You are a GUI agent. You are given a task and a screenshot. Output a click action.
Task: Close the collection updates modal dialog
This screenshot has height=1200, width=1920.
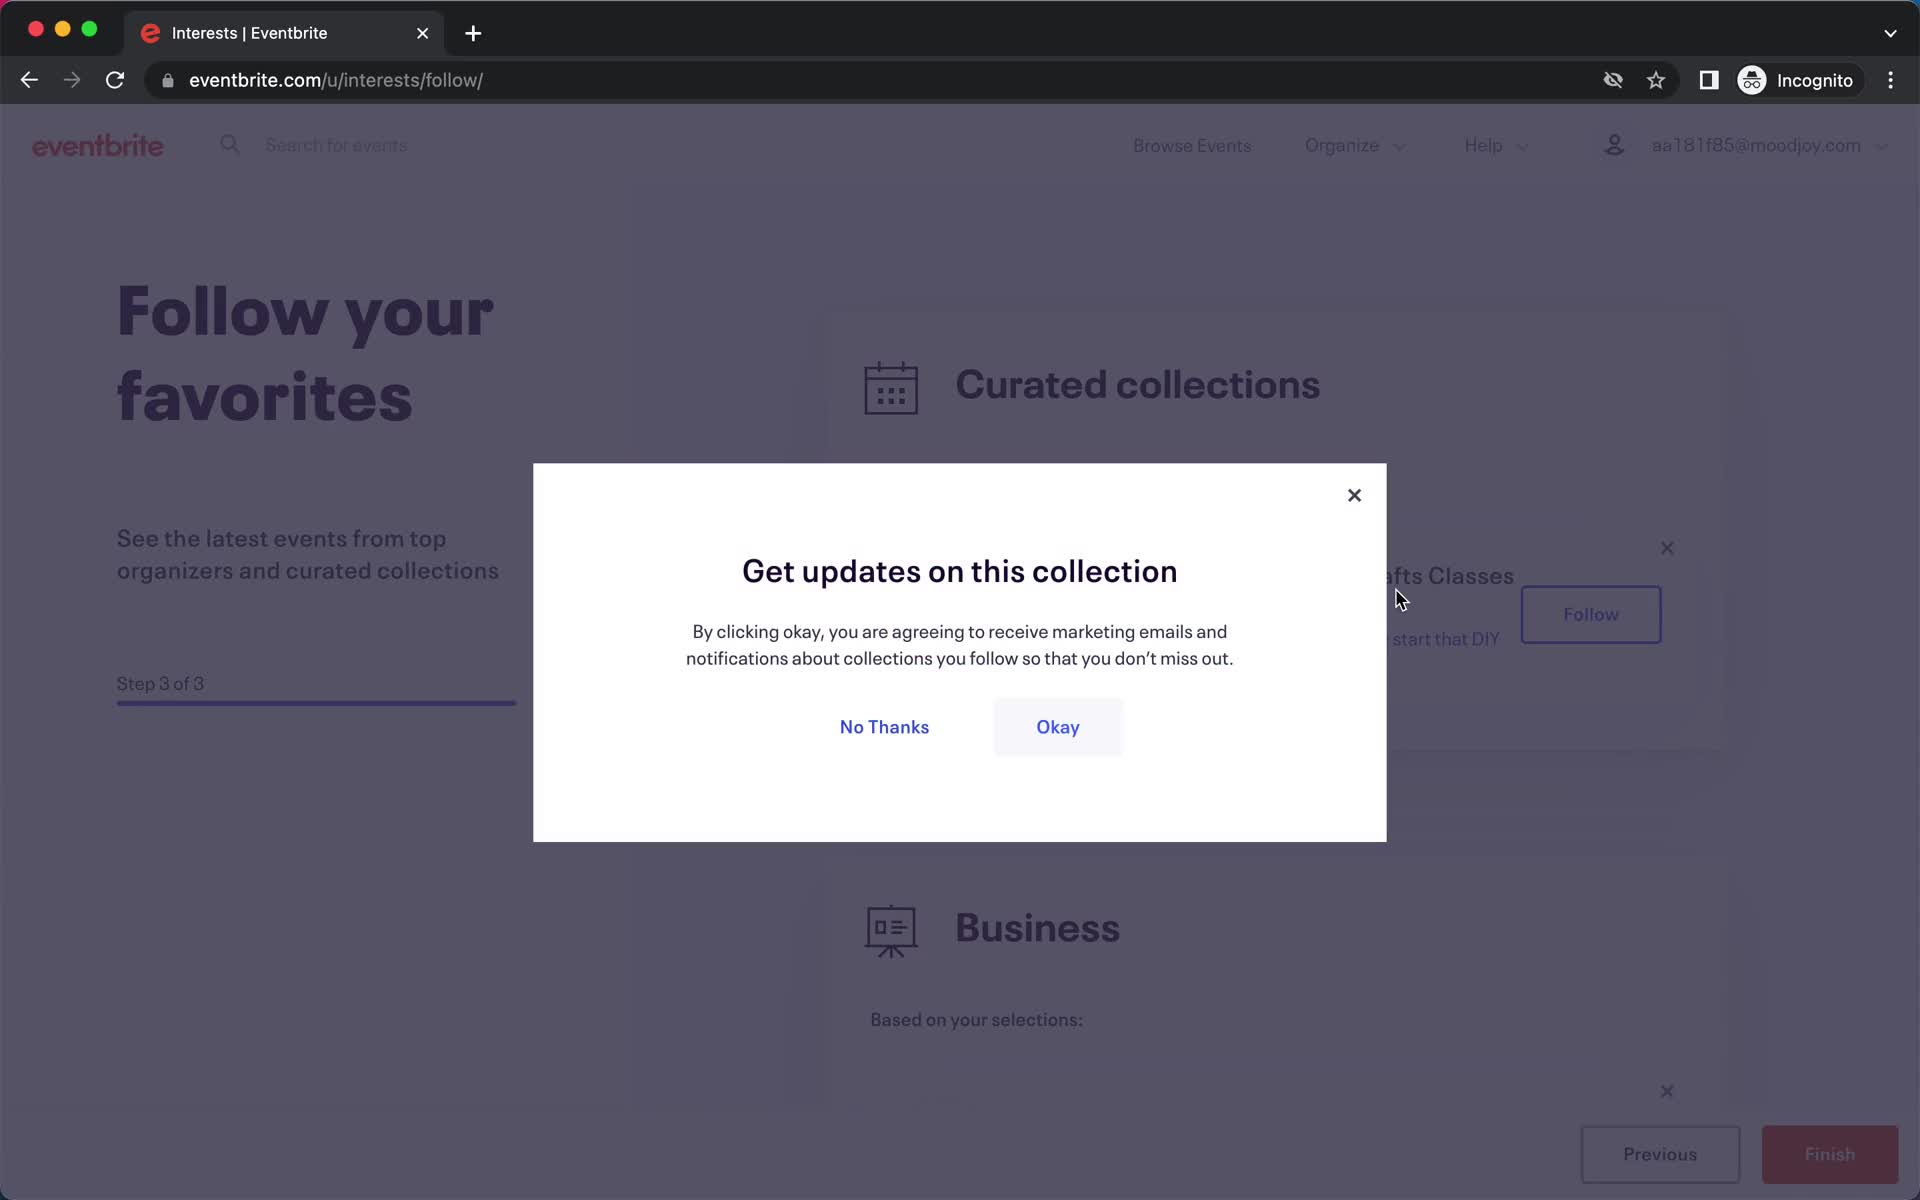[1353, 494]
